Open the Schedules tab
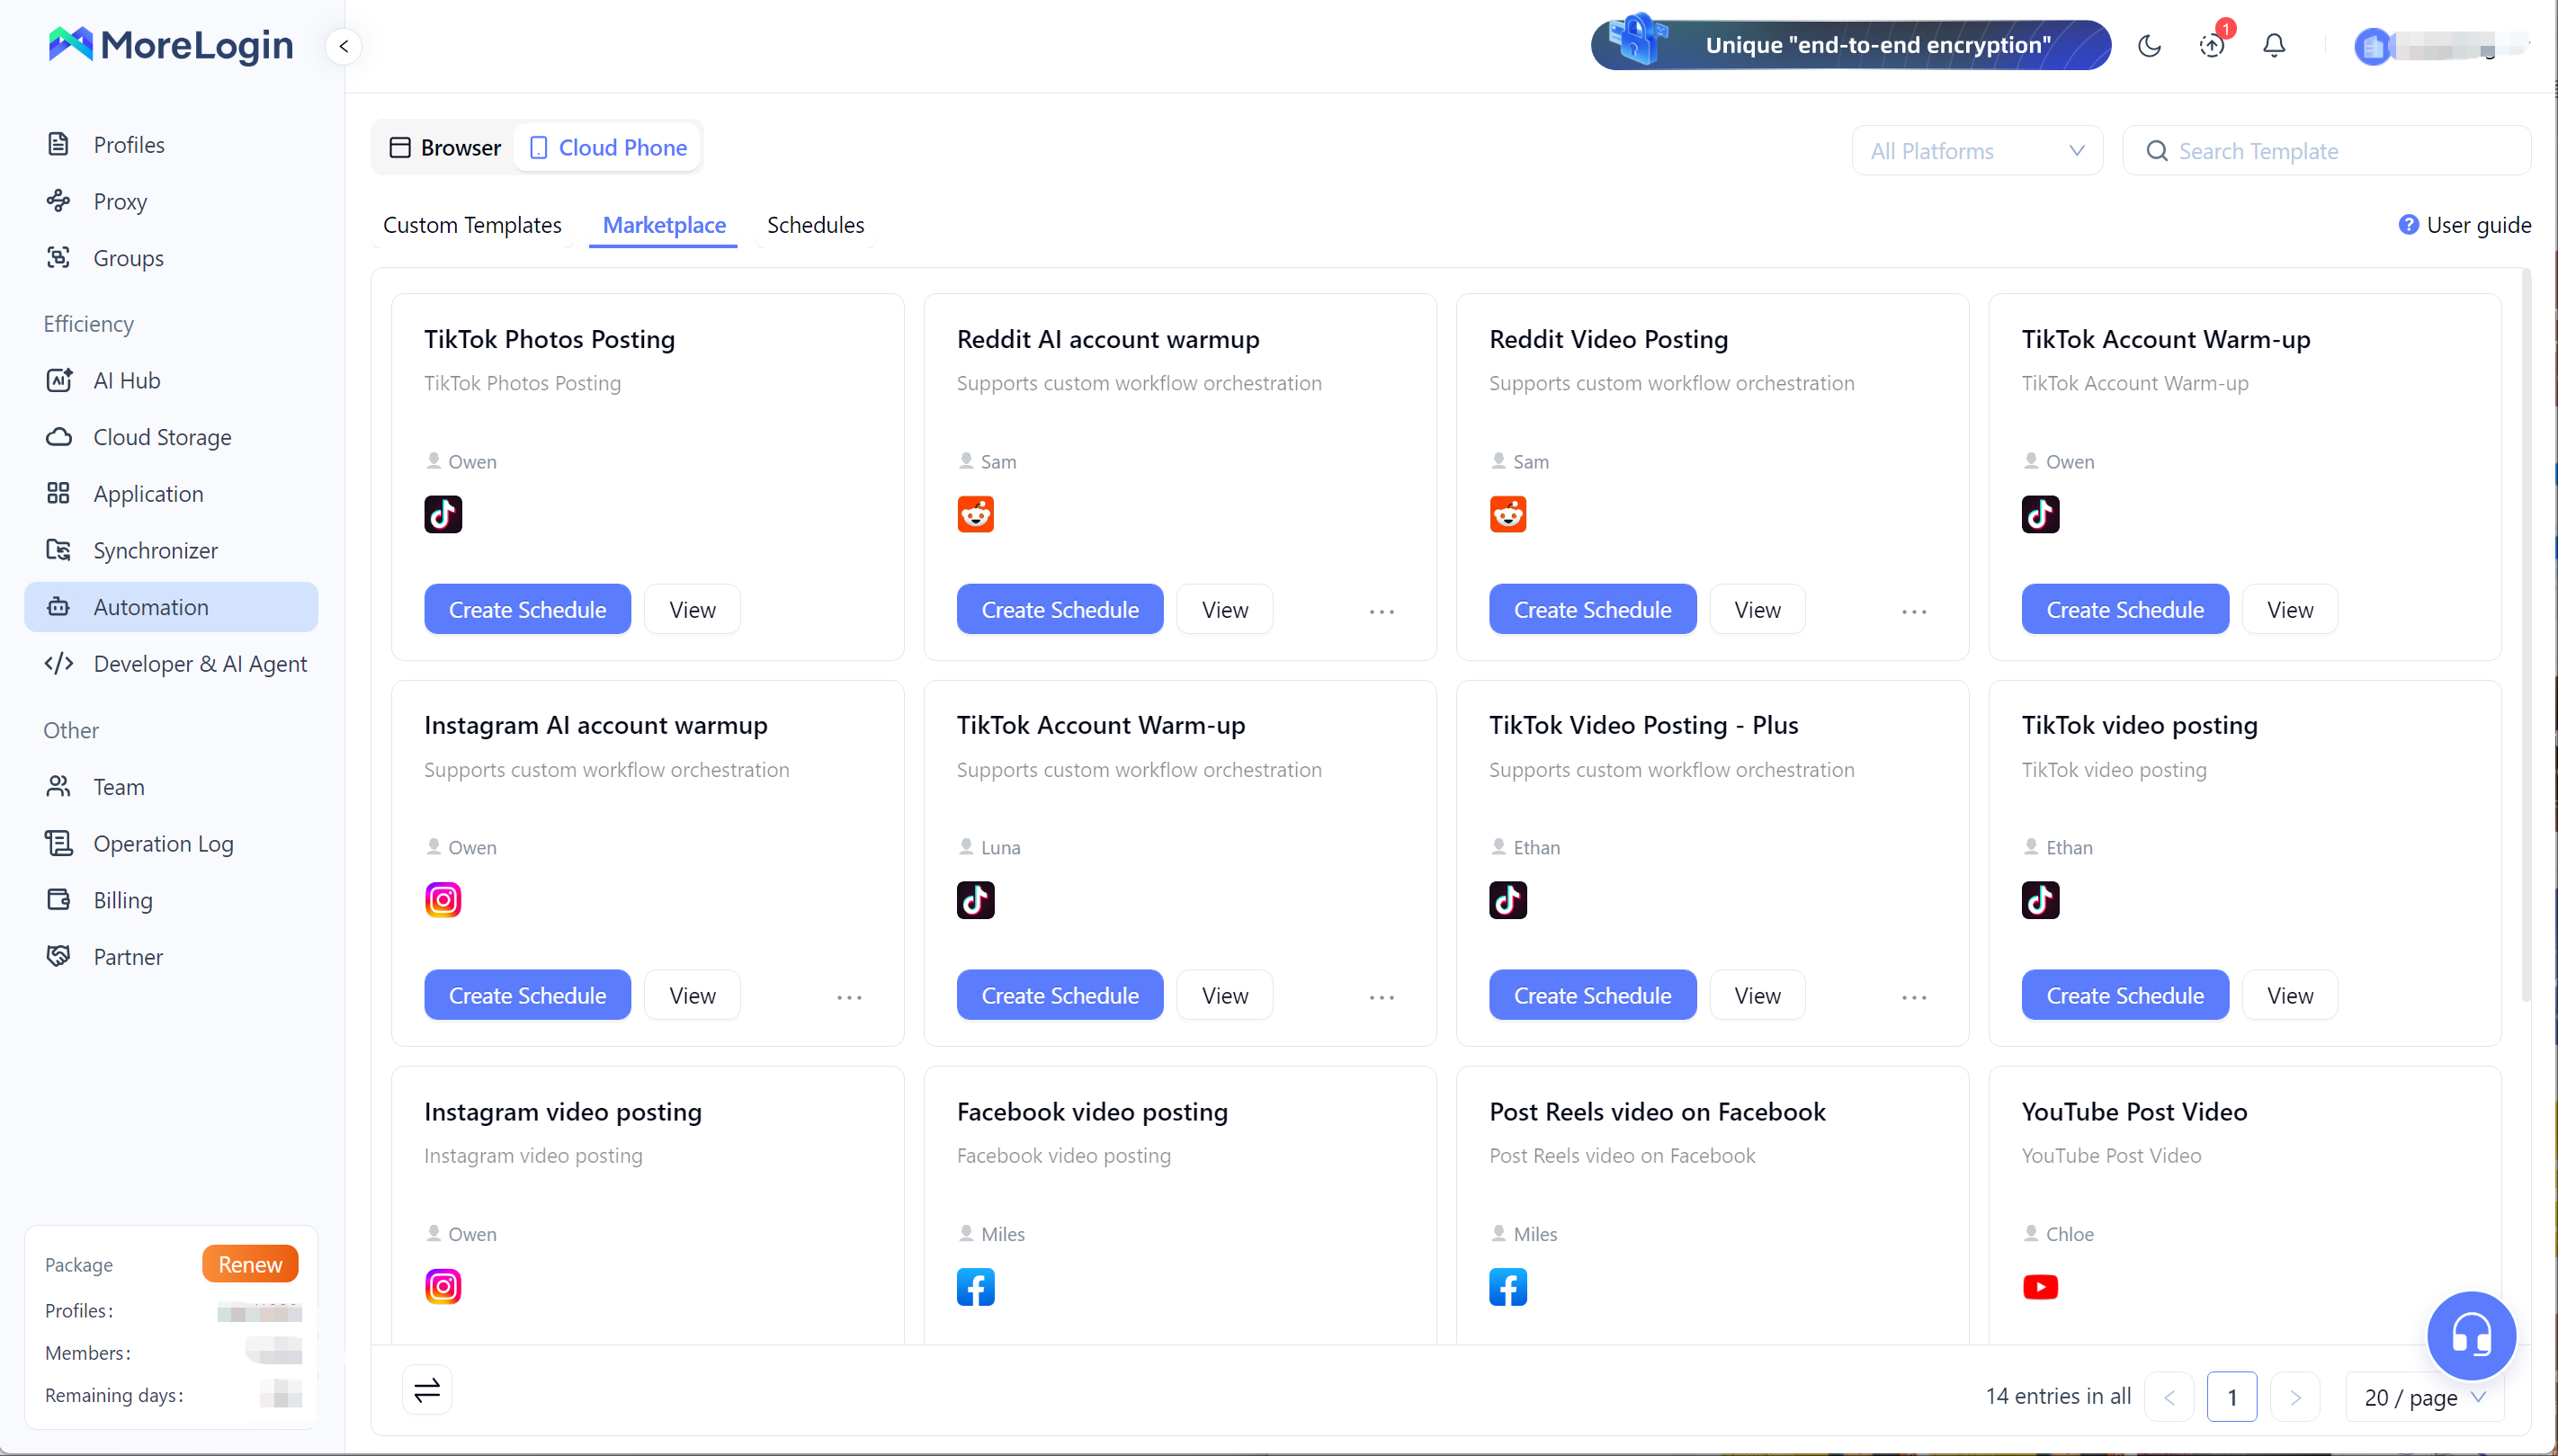 pyautogui.click(x=815, y=225)
